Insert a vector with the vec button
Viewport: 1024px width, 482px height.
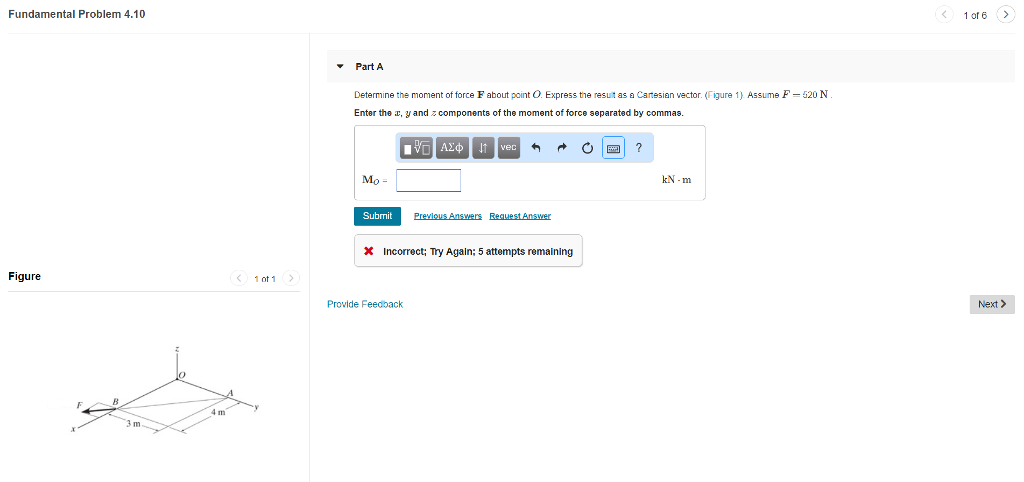point(509,148)
